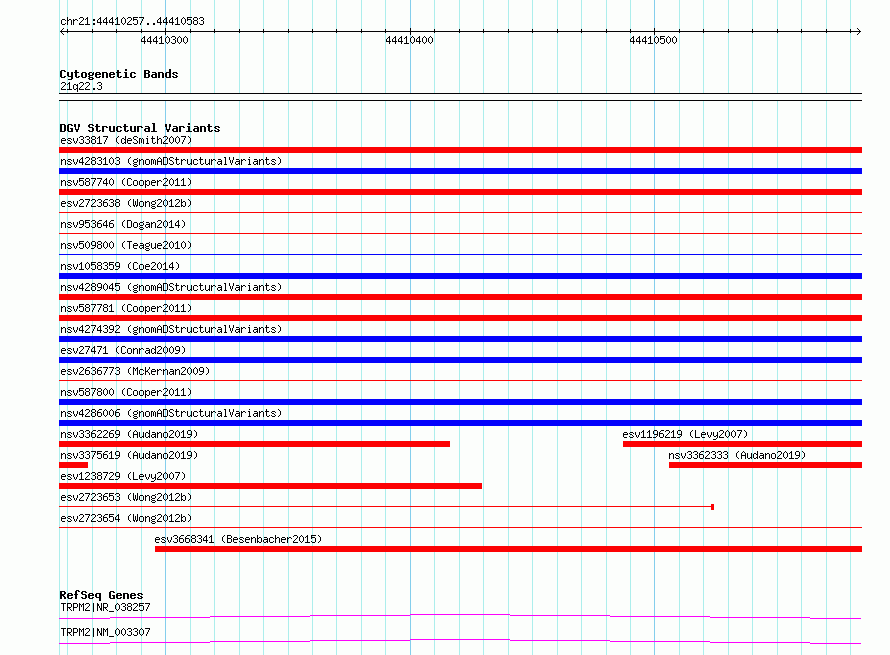
Task: Click the red bar under nsv3362269
Action: point(255,444)
